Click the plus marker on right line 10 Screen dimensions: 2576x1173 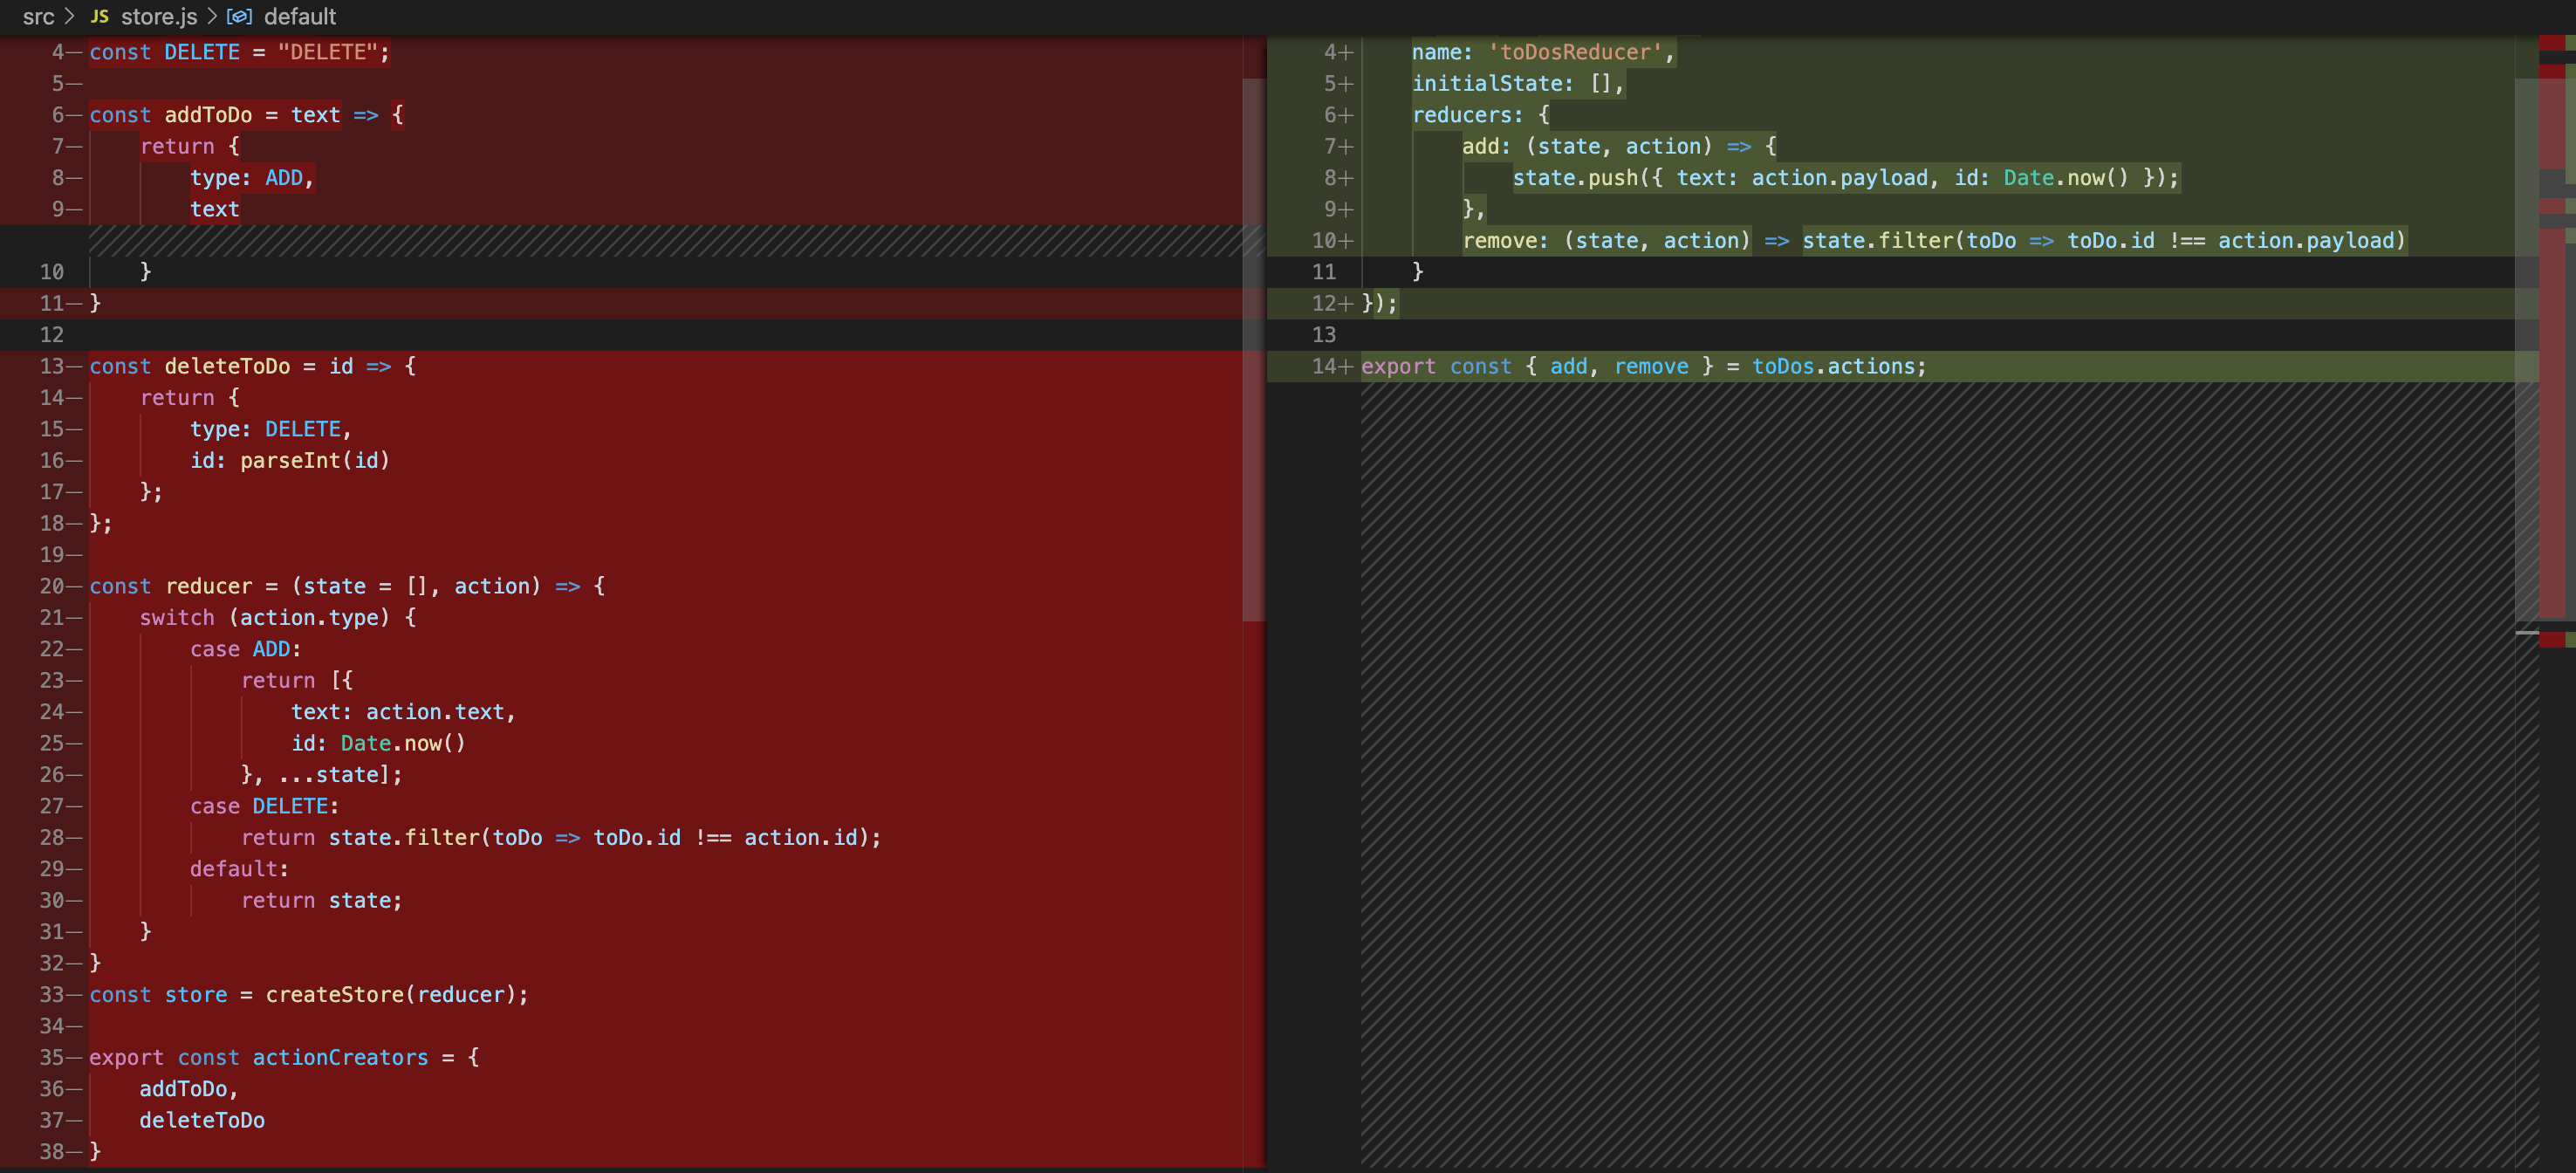tap(1347, 241)
